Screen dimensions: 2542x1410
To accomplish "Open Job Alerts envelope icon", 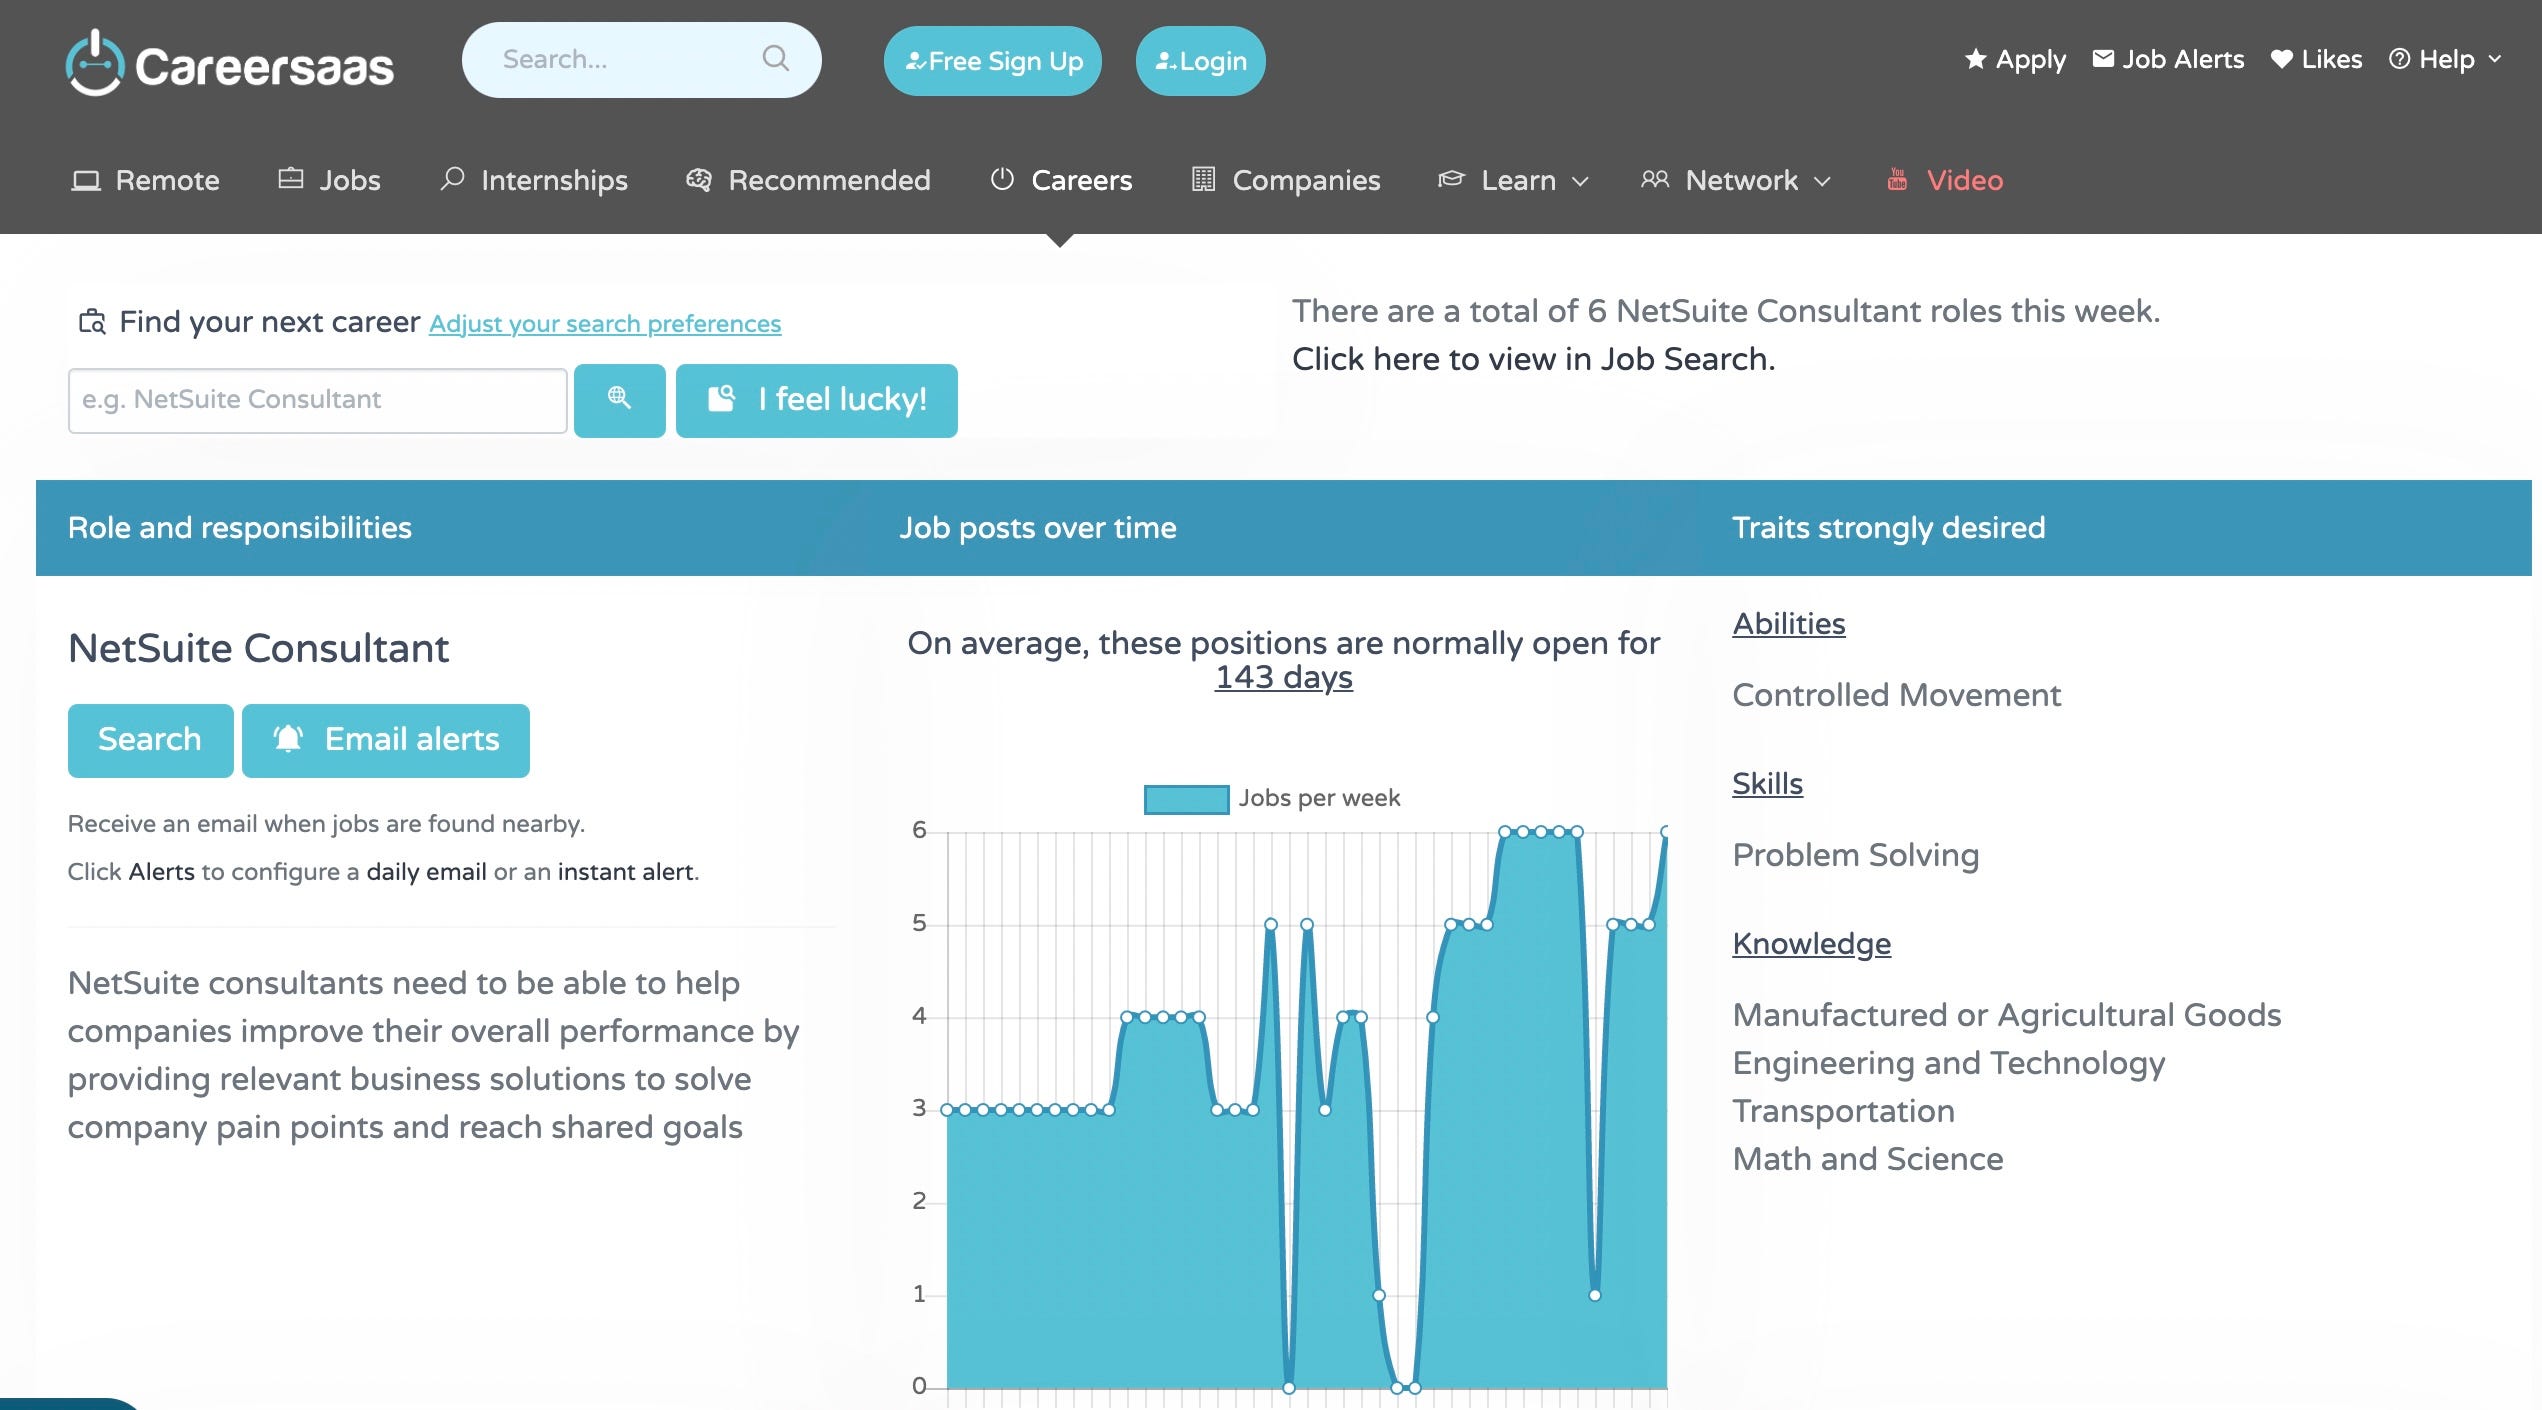I will pyautogui.click(x=2103, y=60).
